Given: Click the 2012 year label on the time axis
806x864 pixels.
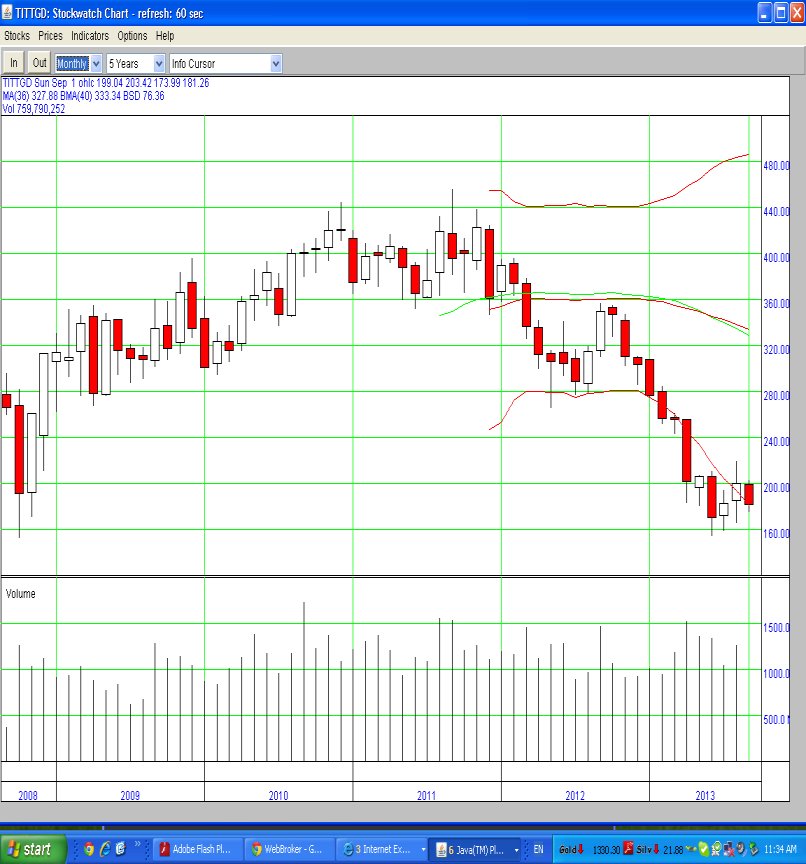Looking at the screenshot, I should [575, 795].
